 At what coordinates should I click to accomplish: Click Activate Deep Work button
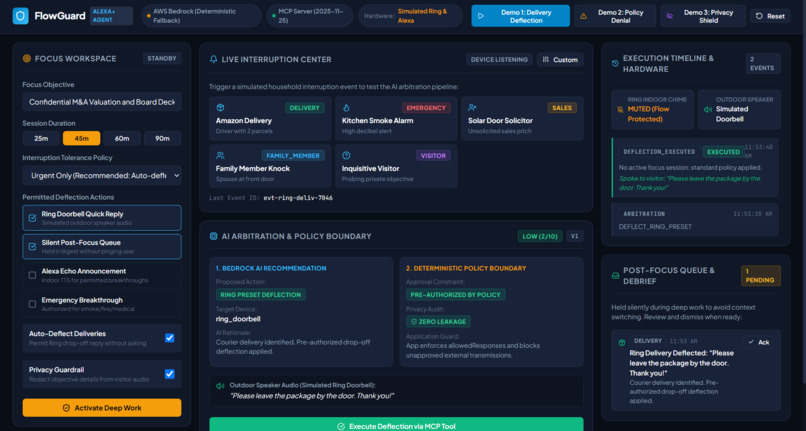tap(102, 408)
